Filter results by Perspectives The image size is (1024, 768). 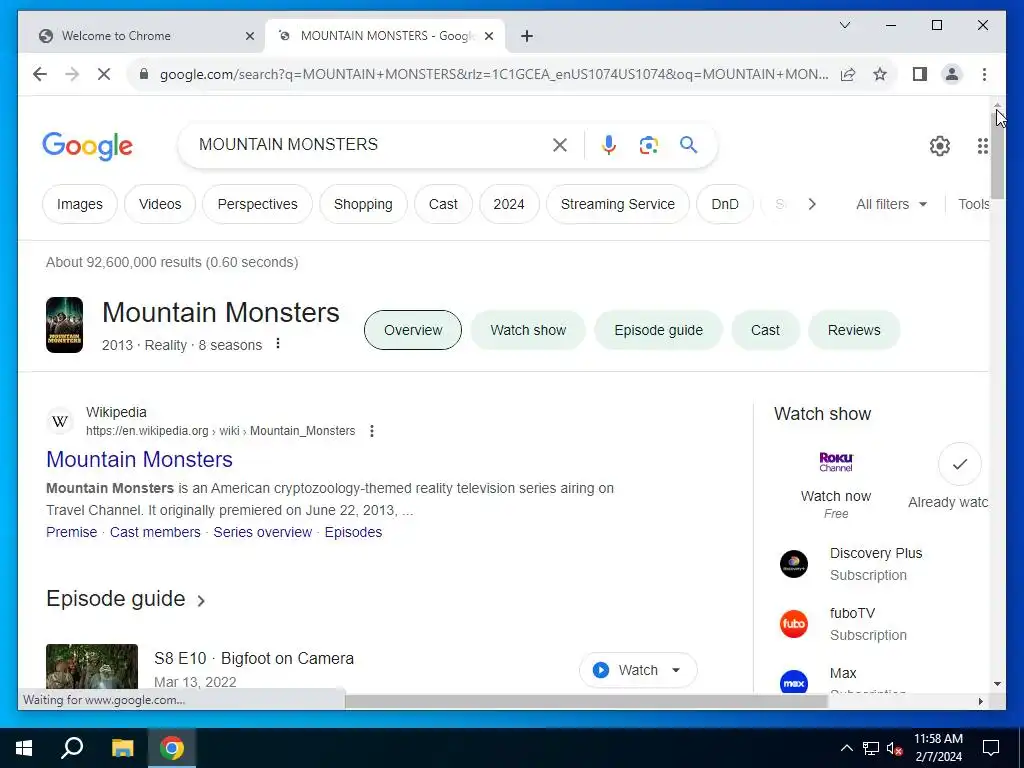pyautogui.click(x=257, y=204)
